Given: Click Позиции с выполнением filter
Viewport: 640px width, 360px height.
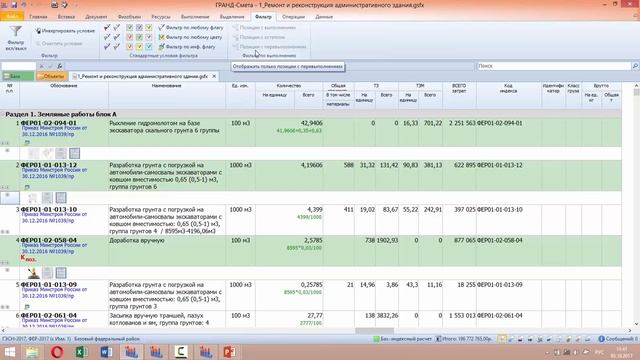Looking at the screenshot, I should 264,27.
